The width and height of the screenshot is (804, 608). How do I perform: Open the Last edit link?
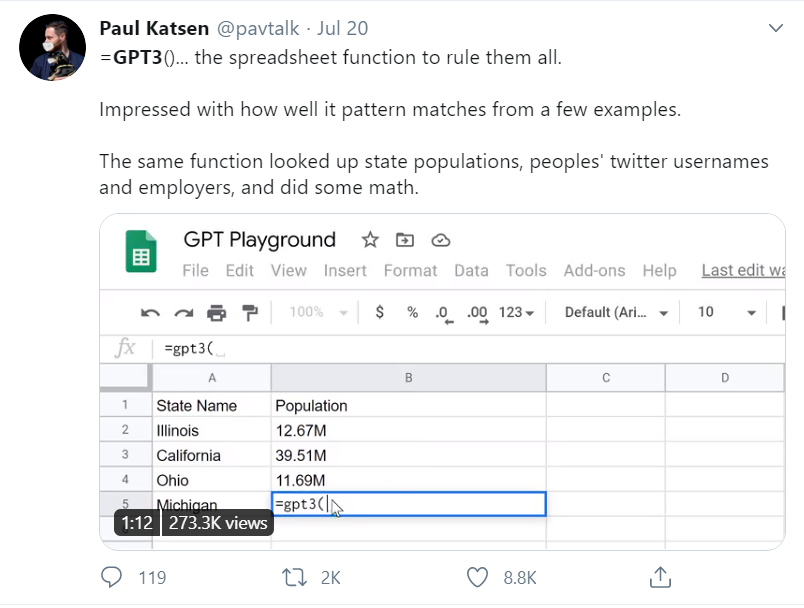(x=743, y=270)
